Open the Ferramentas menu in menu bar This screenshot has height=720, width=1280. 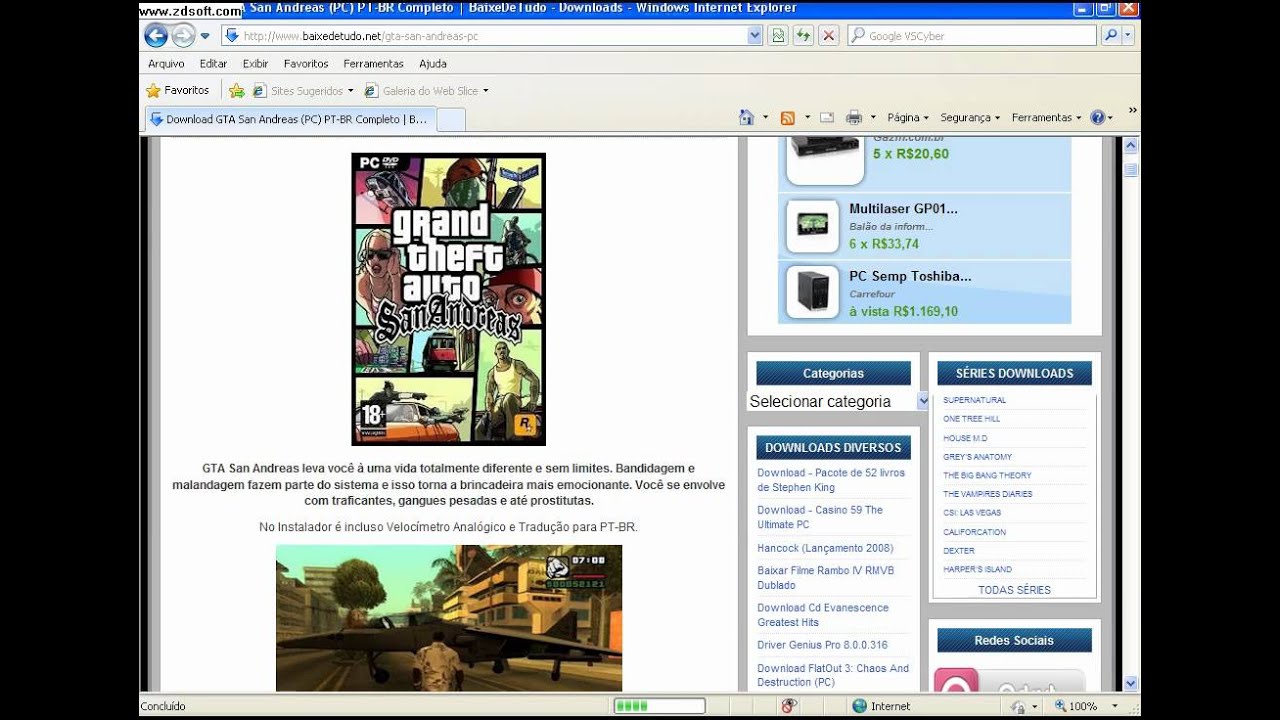coord(373,63)
